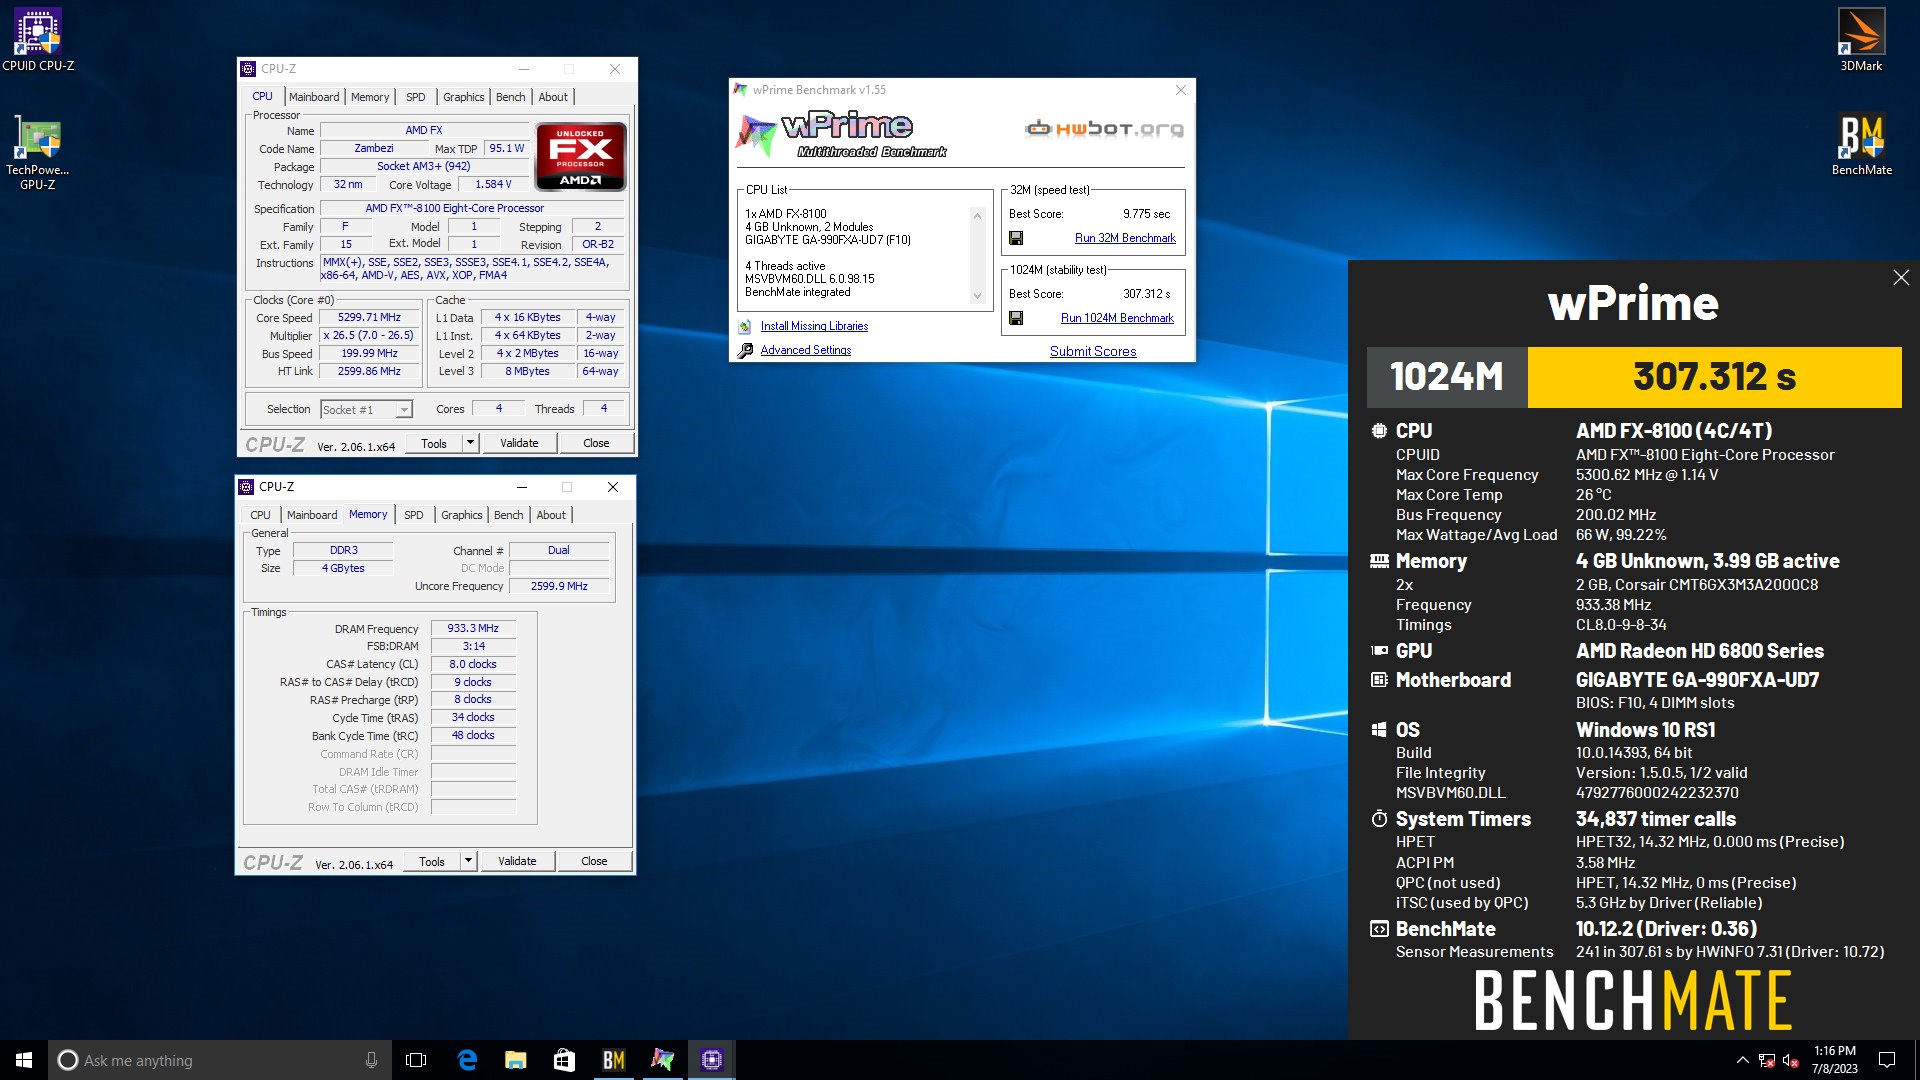Switch to Memory tab in upper CPU-Z

(x=370, y=97)
